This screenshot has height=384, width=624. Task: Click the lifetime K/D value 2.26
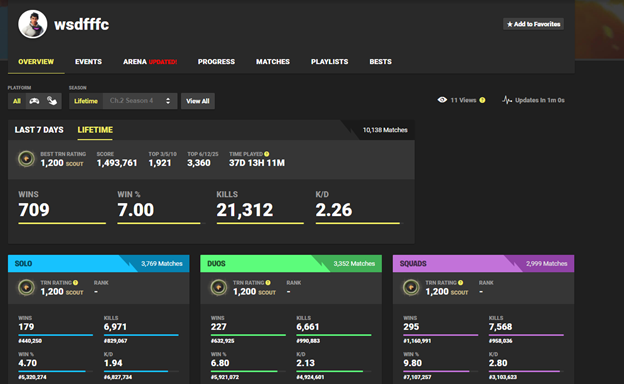pos(334,210)
